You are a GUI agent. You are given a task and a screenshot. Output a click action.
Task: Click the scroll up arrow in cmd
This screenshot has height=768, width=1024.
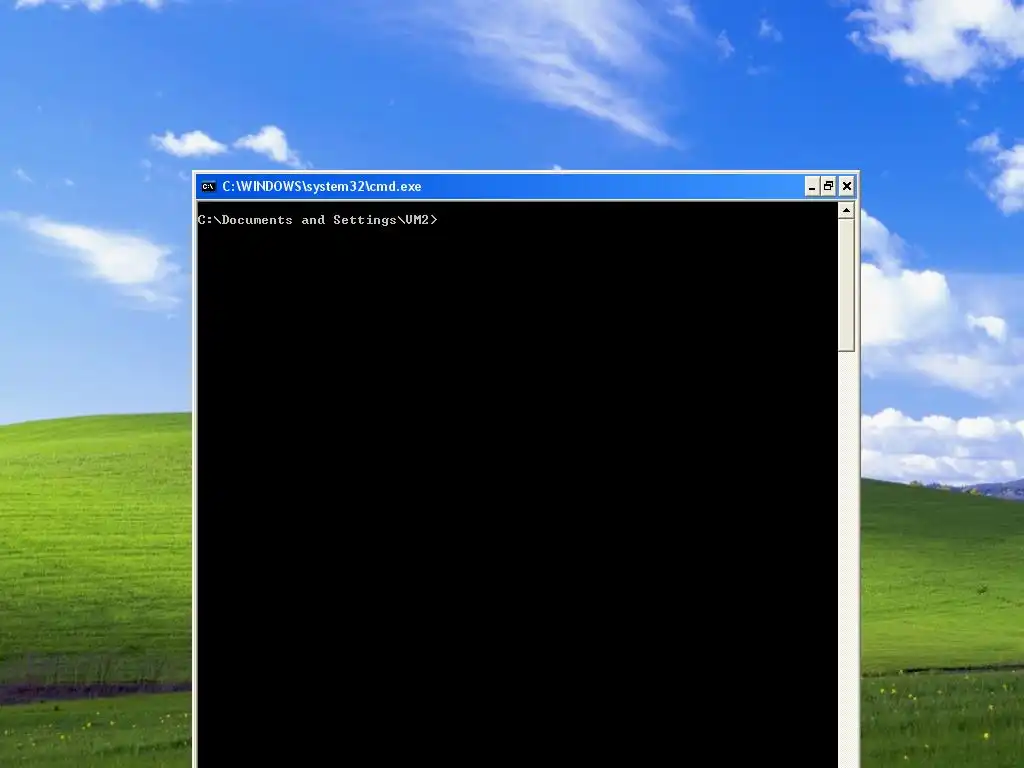click(x=846, y=210)
